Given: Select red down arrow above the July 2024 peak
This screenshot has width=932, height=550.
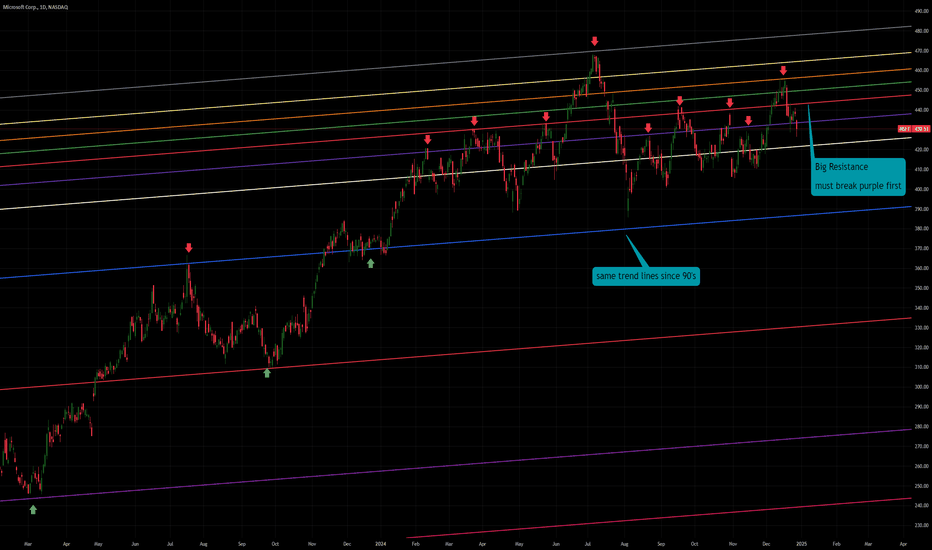Looking at the screenshot, I should tap(594, 41).
